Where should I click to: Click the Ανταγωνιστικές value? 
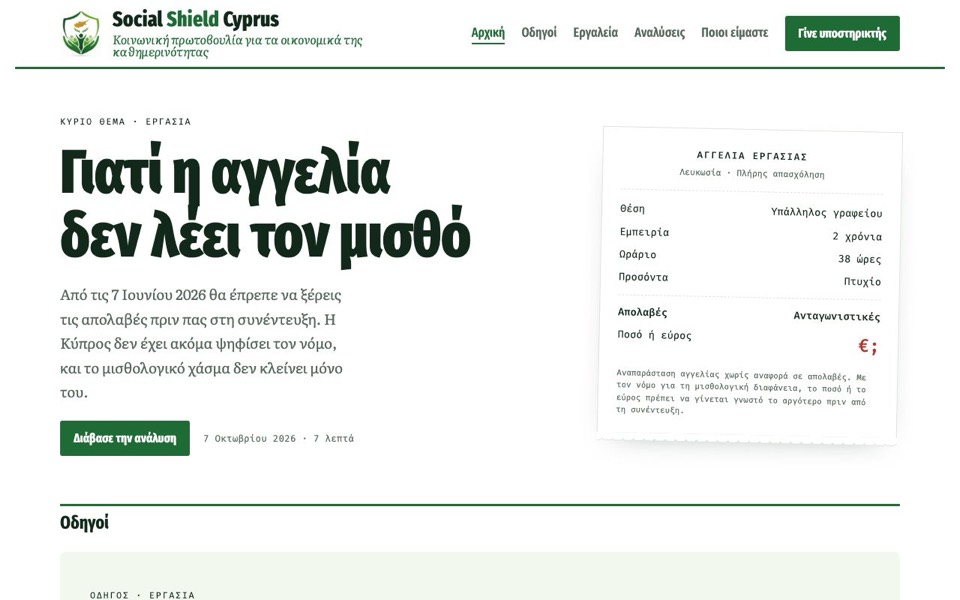click(x=837, y=317)
